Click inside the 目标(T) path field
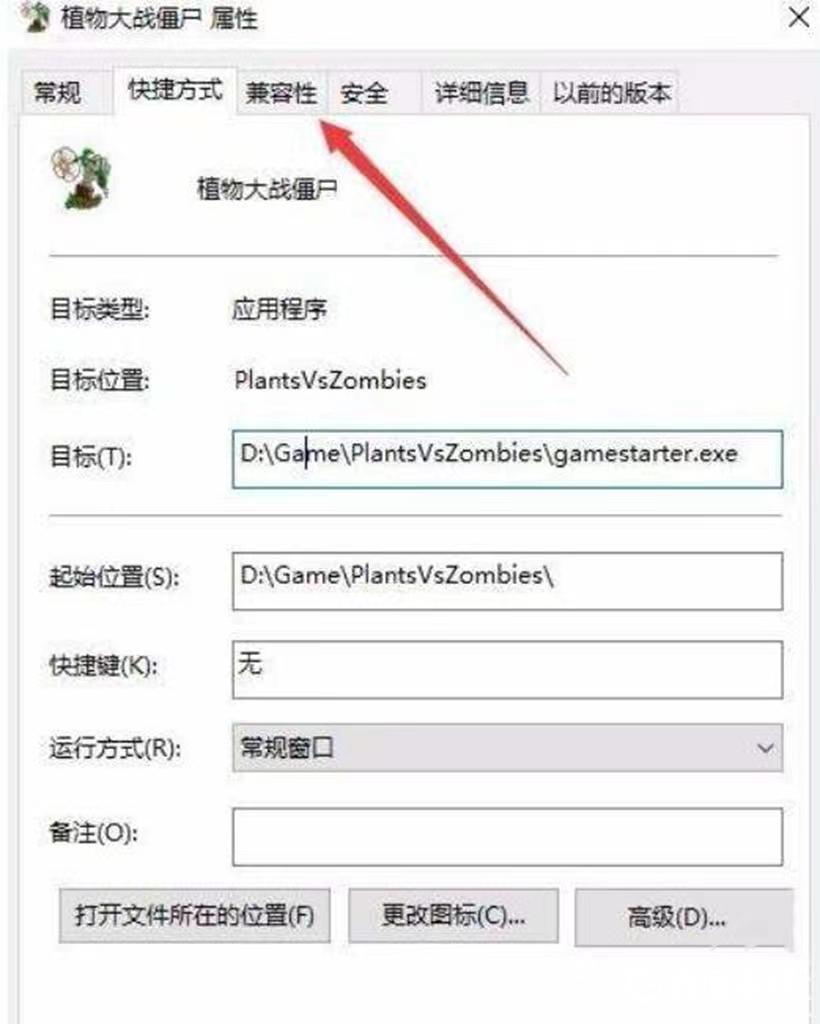The image size is (820, 1024). 507,458
